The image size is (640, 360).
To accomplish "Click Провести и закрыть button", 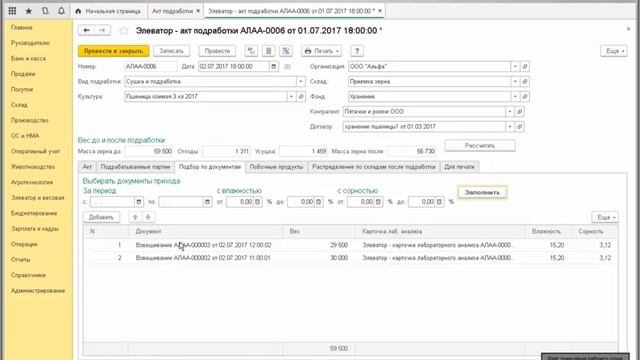I will pos(113,51).
